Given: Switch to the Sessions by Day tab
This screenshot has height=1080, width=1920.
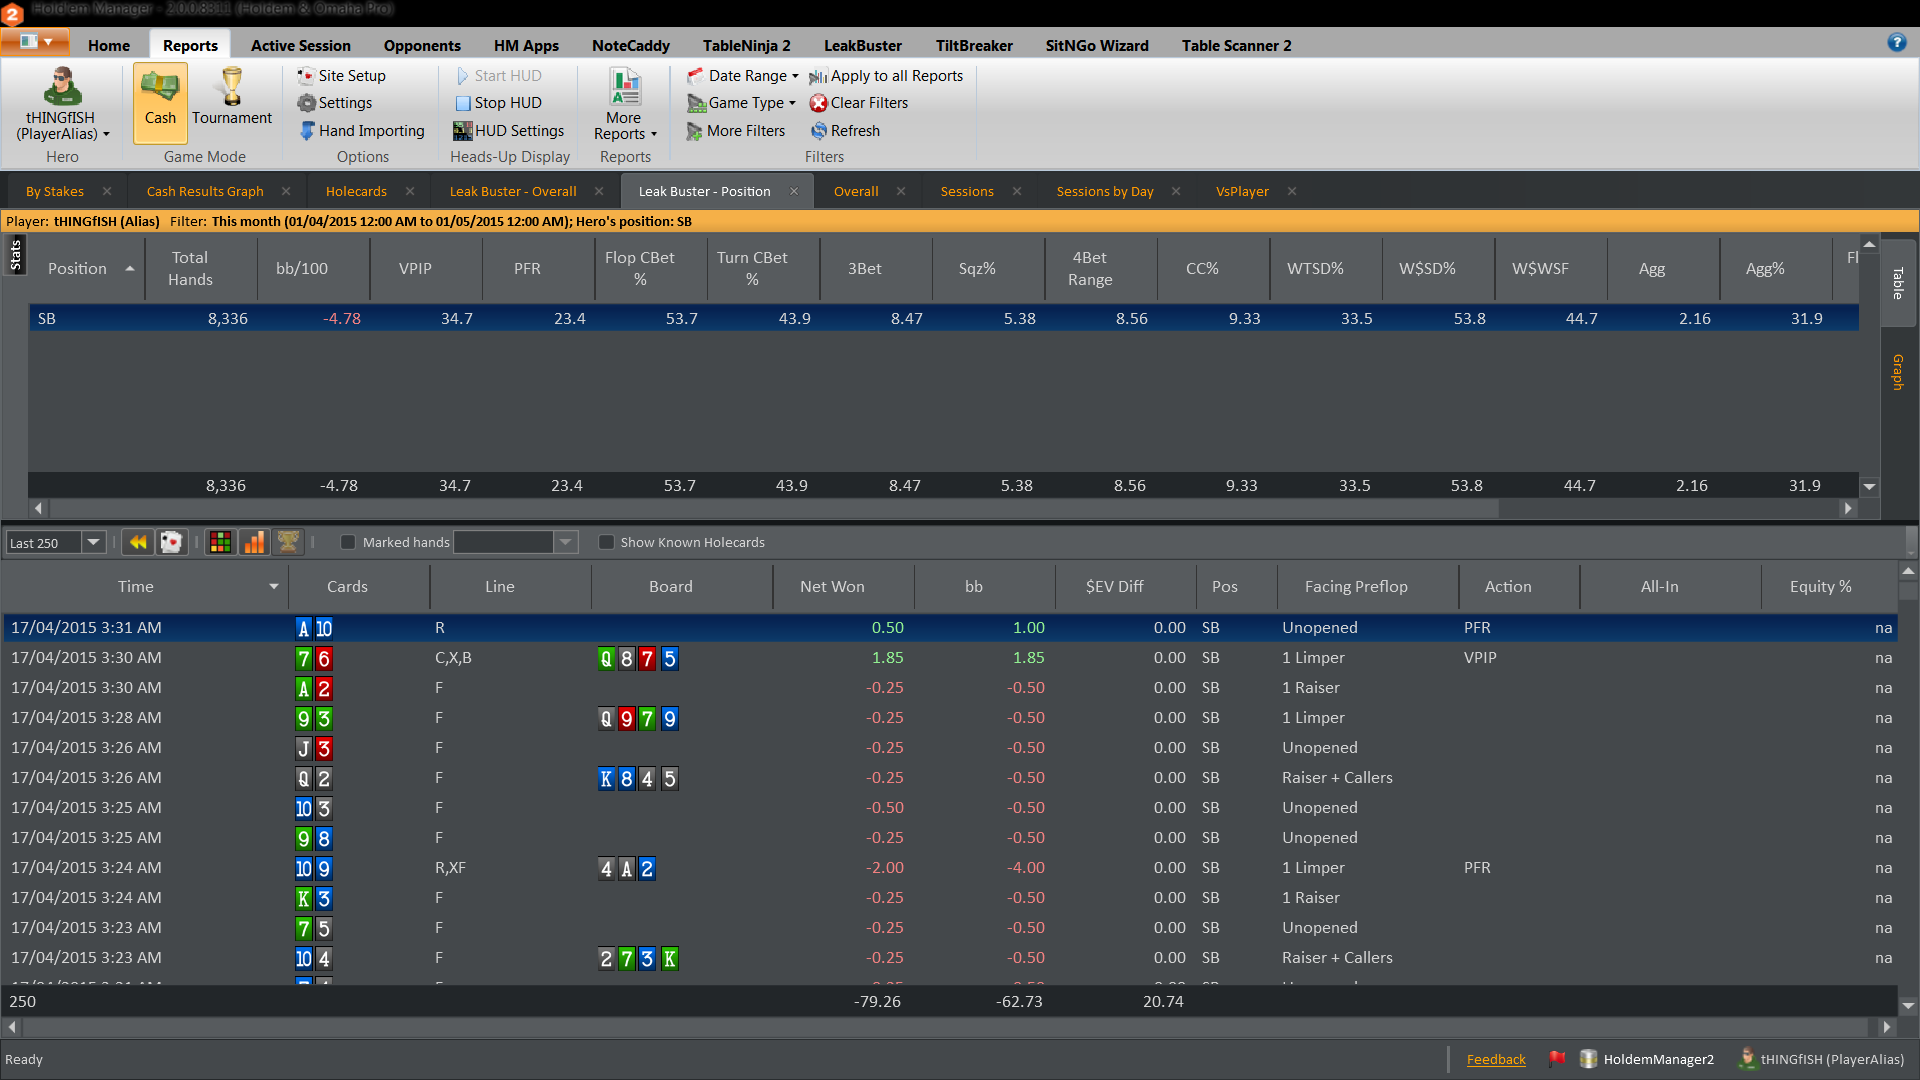Looking at the screenshot, I should point(1105,191).
